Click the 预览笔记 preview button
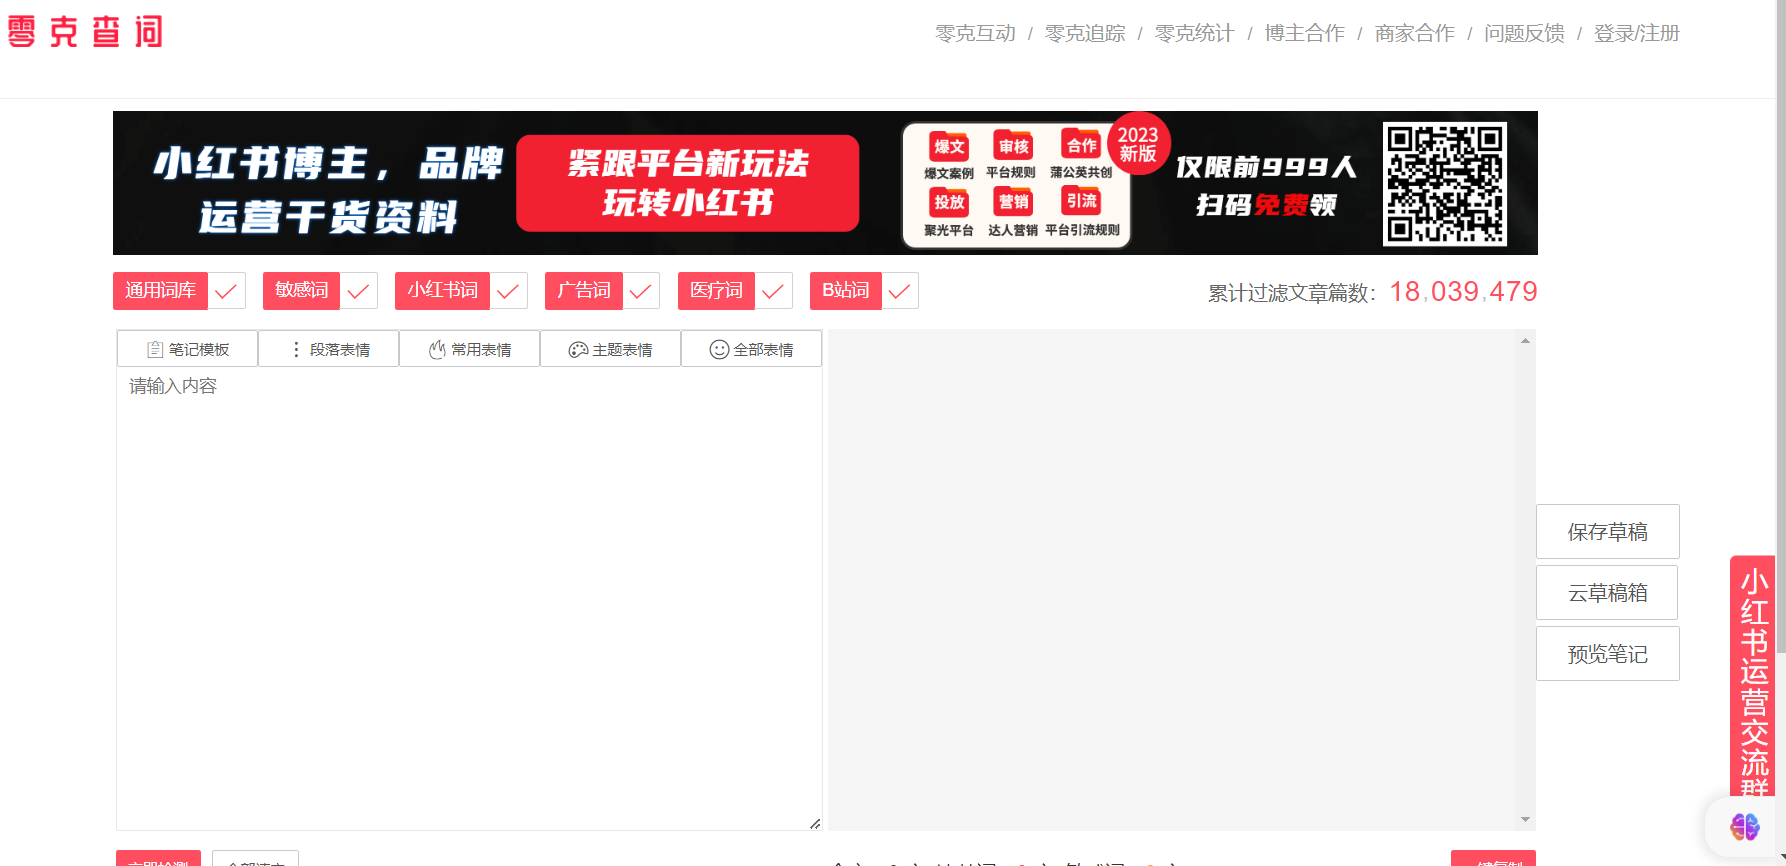1786x866 pixels. tap(1607, 654)
